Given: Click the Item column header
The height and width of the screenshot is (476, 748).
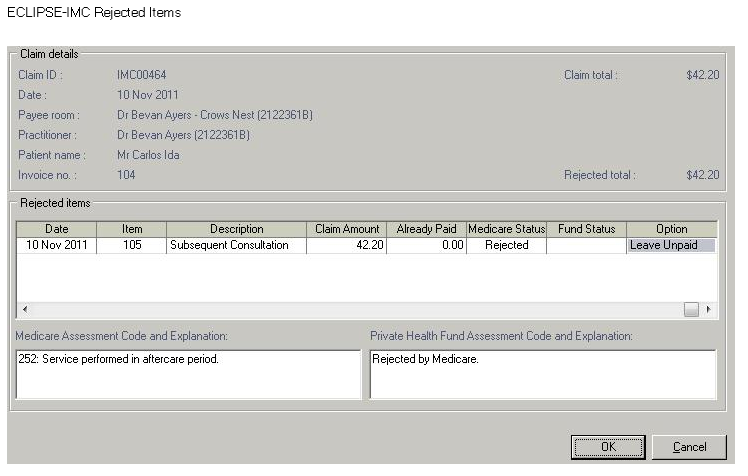Looking at the screenshot, I should [x=132, y=229].
